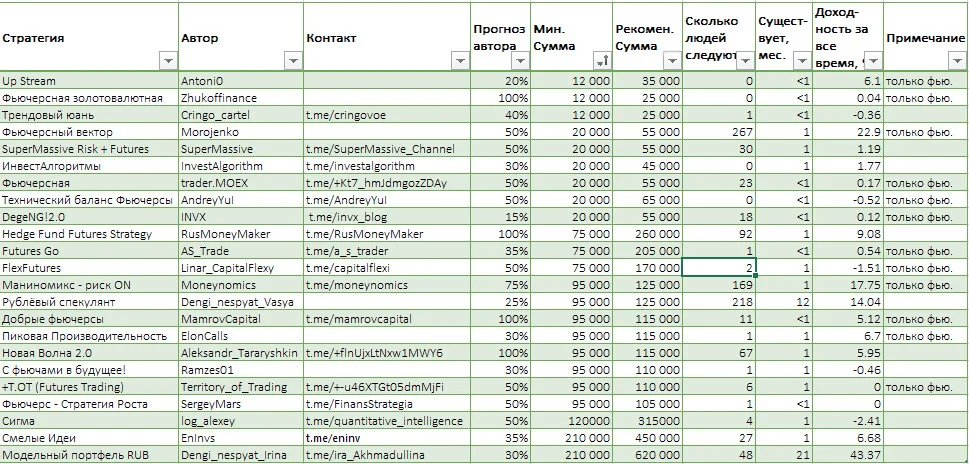Open link t.me/+Kt7_hmJdmgozZDAy
969x464 pixels.
point(376,183)
